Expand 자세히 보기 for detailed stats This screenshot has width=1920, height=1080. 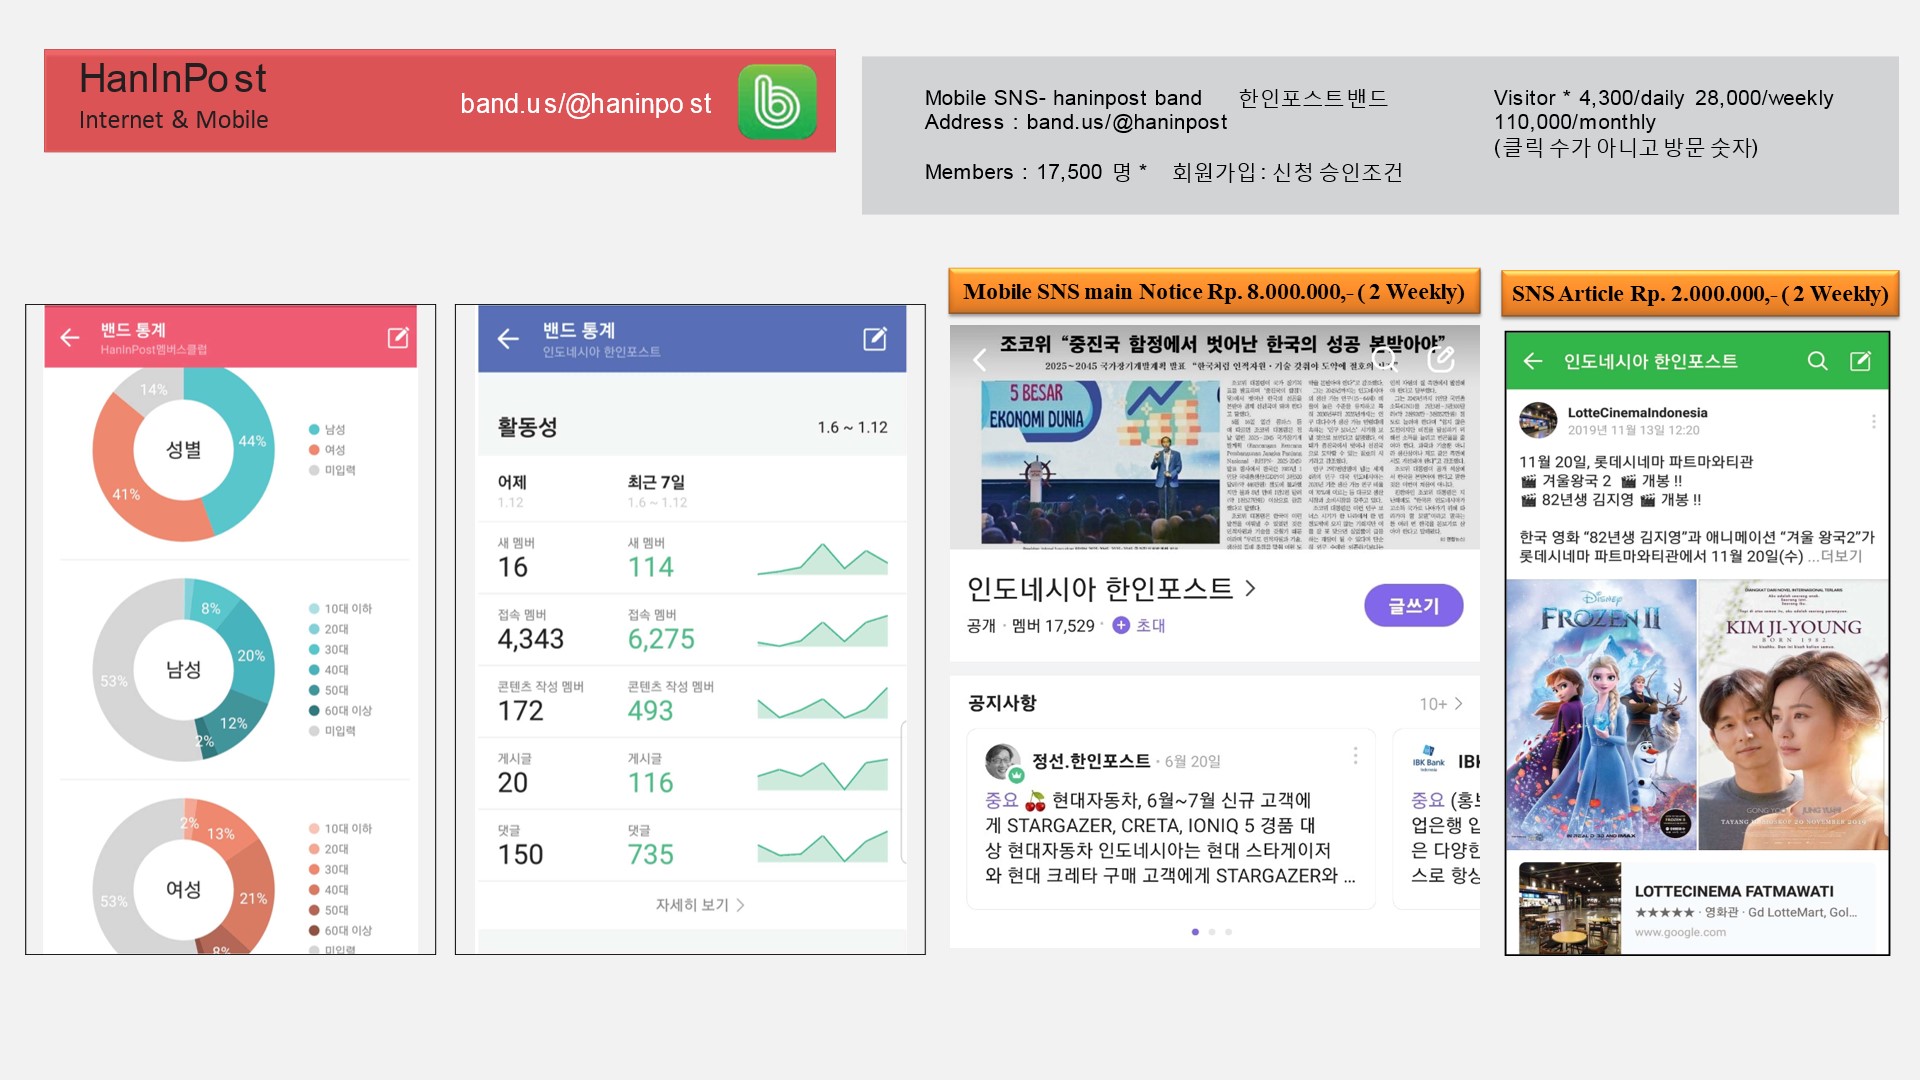click(x=699, y=905)
